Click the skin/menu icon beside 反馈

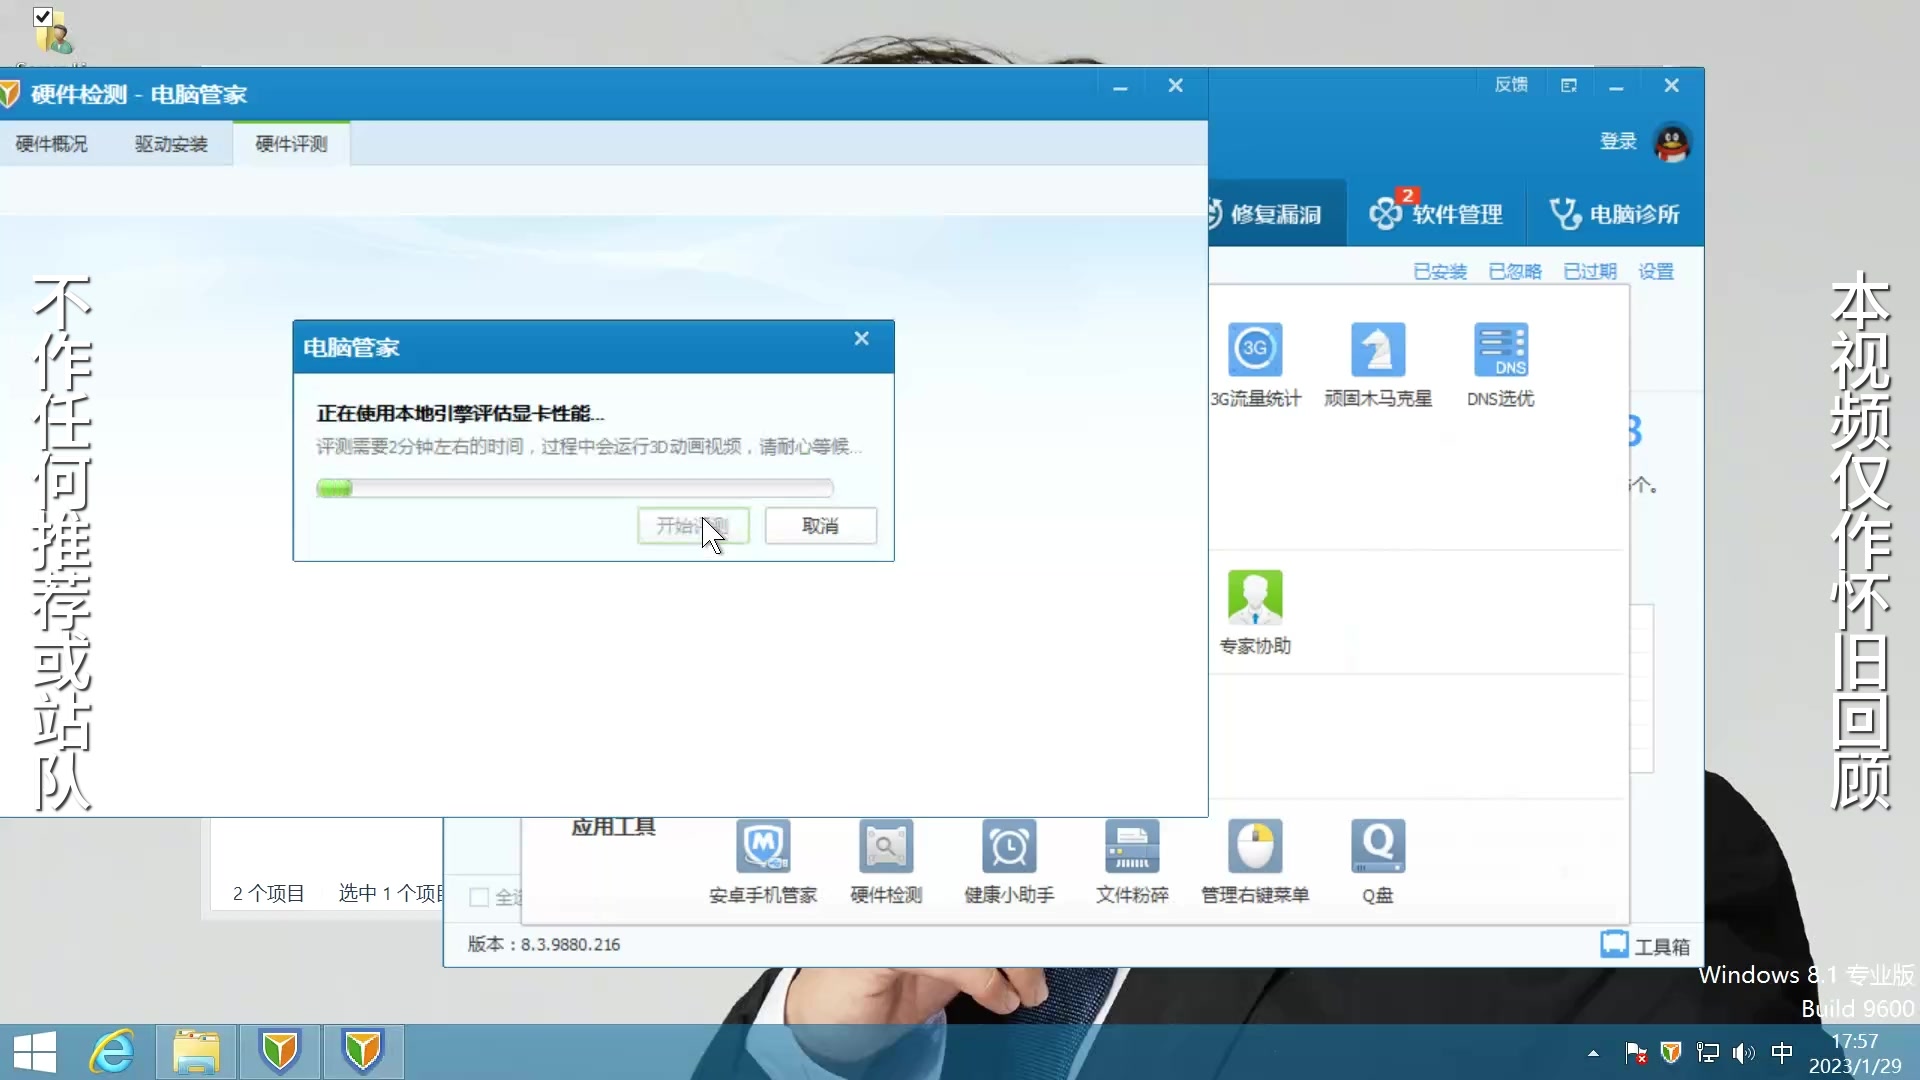(1568, 86)
